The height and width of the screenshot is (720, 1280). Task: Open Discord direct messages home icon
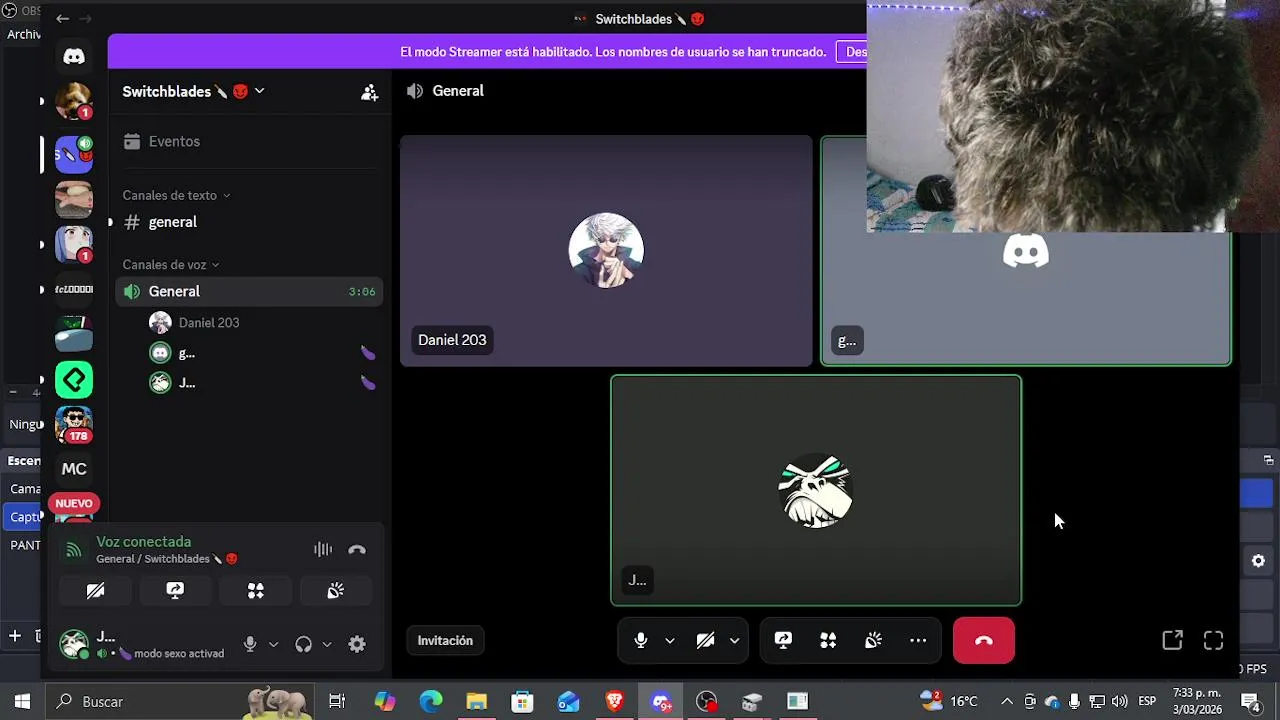(x=74, y=57)
